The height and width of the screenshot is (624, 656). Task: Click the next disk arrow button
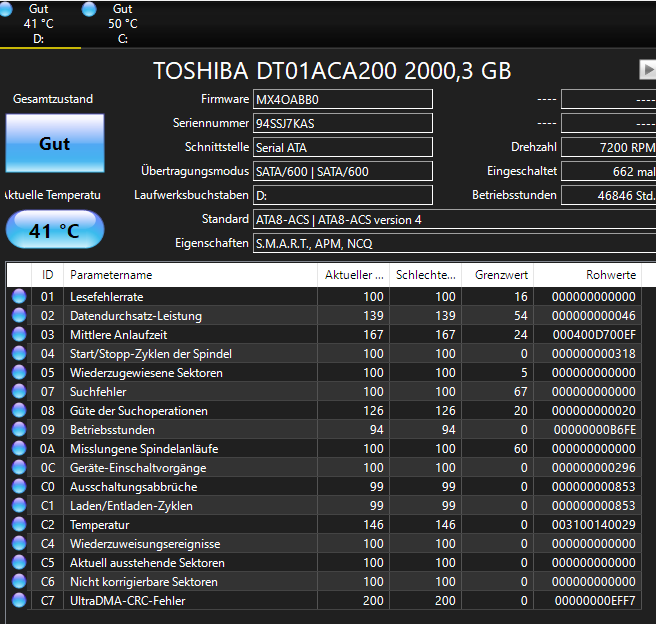click(648, 69)
